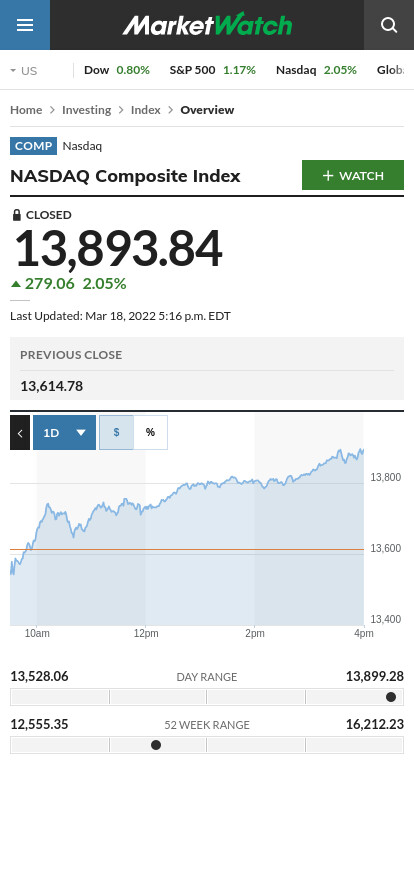Screen dimensions: 414x896
Task: Switch chart to dollar ($) view
Action: [116, 433]
